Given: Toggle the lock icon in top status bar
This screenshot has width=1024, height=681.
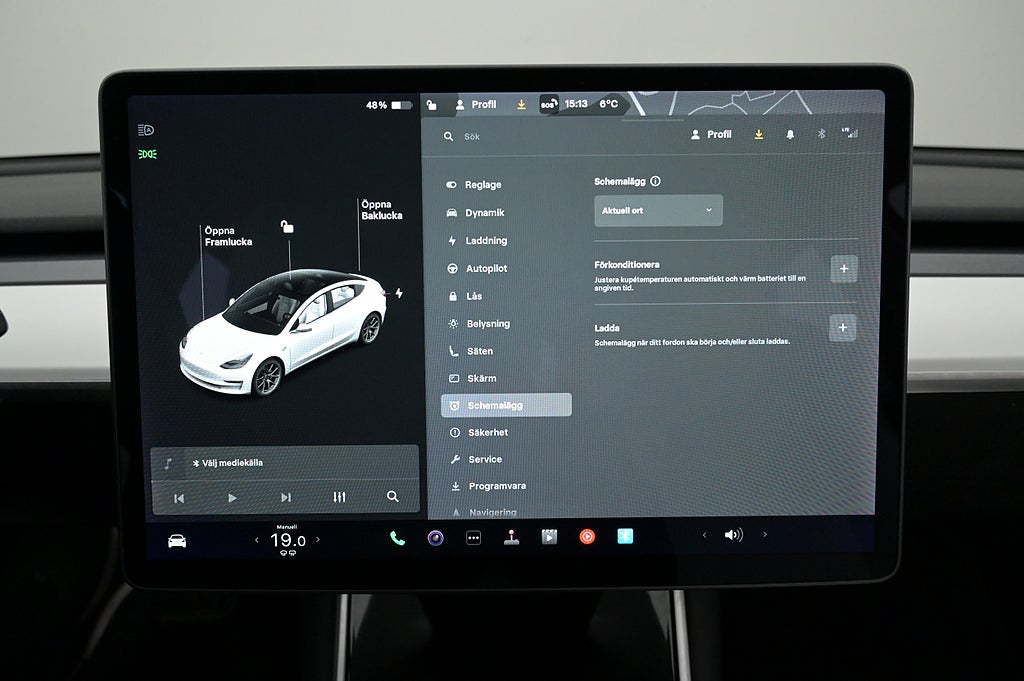Looking at the screenshot, I should pos(432,104).
